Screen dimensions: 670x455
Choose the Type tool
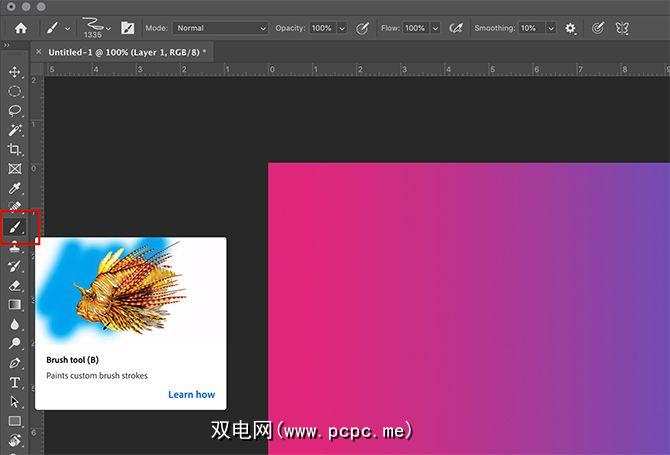[15, 382]
